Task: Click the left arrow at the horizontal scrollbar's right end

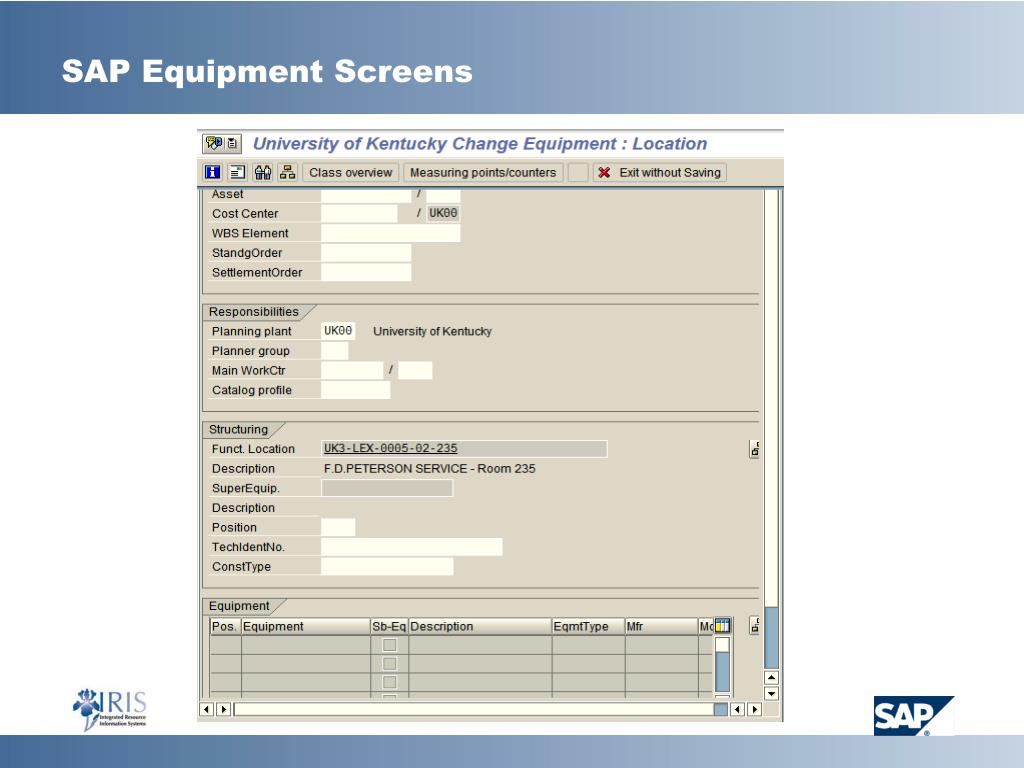Action: point(737,709)
